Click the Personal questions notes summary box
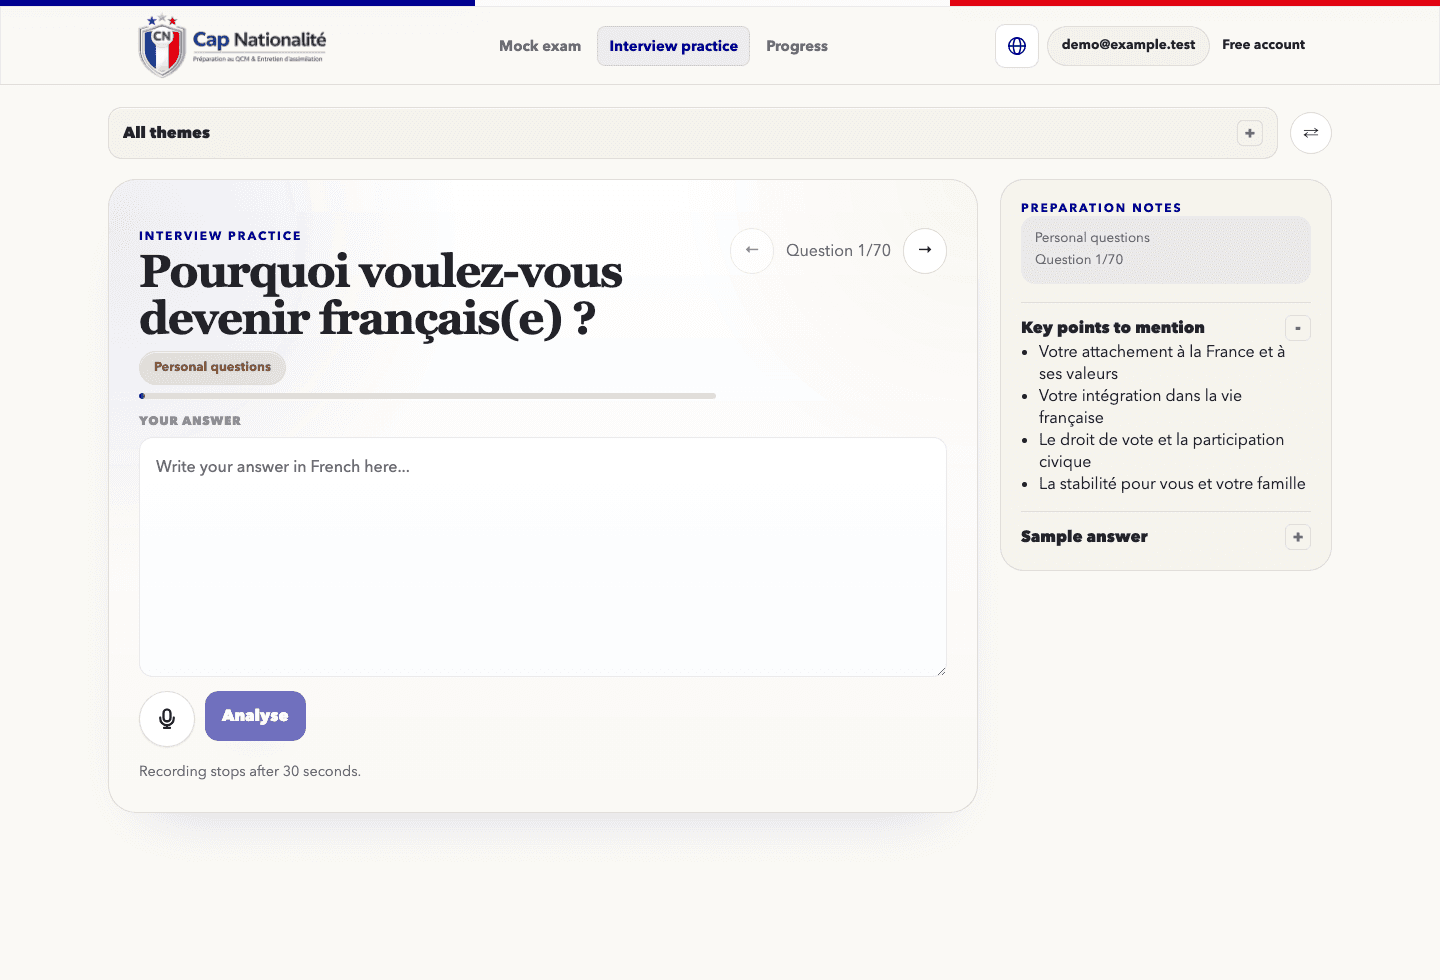1440x980 pixels. pos(1166,249)
